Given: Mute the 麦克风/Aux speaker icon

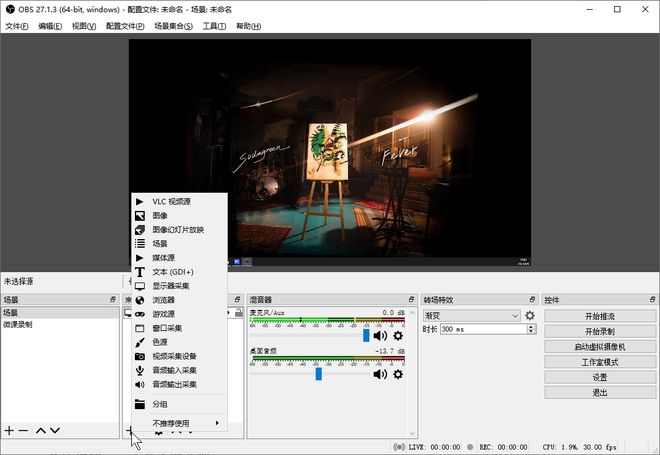Looking at the screenshot, I should tap(379, 336).
